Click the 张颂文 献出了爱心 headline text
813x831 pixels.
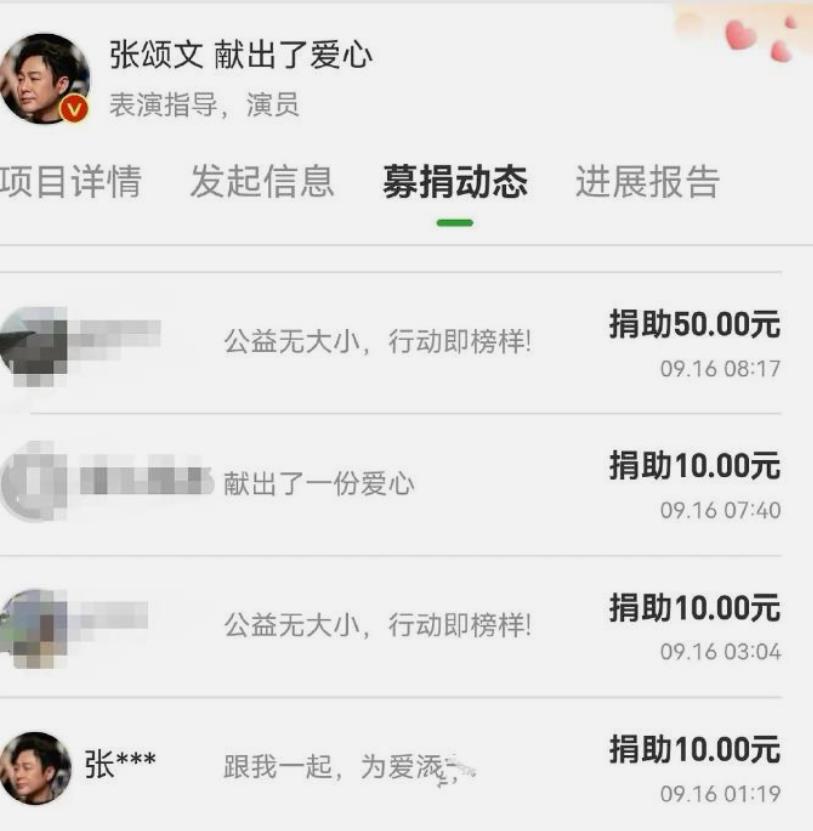[241, 55]
